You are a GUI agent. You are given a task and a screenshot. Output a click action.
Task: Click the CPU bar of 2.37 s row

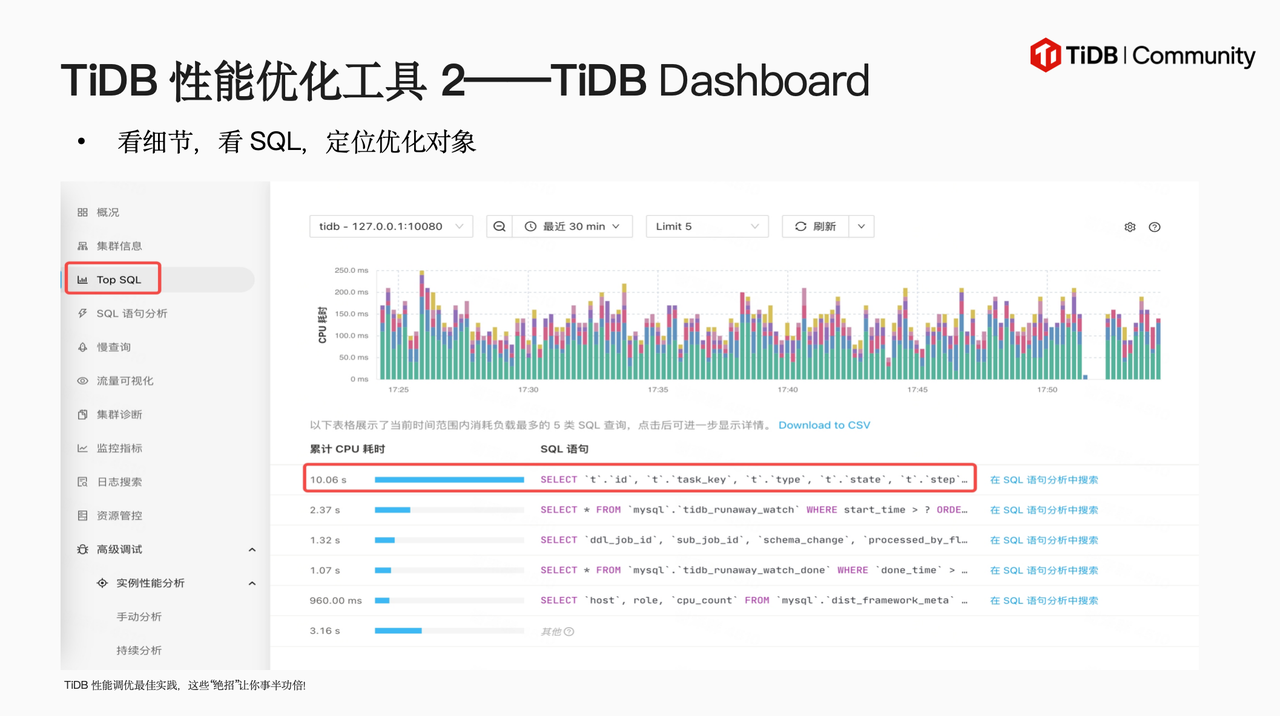tap(449, 510)
